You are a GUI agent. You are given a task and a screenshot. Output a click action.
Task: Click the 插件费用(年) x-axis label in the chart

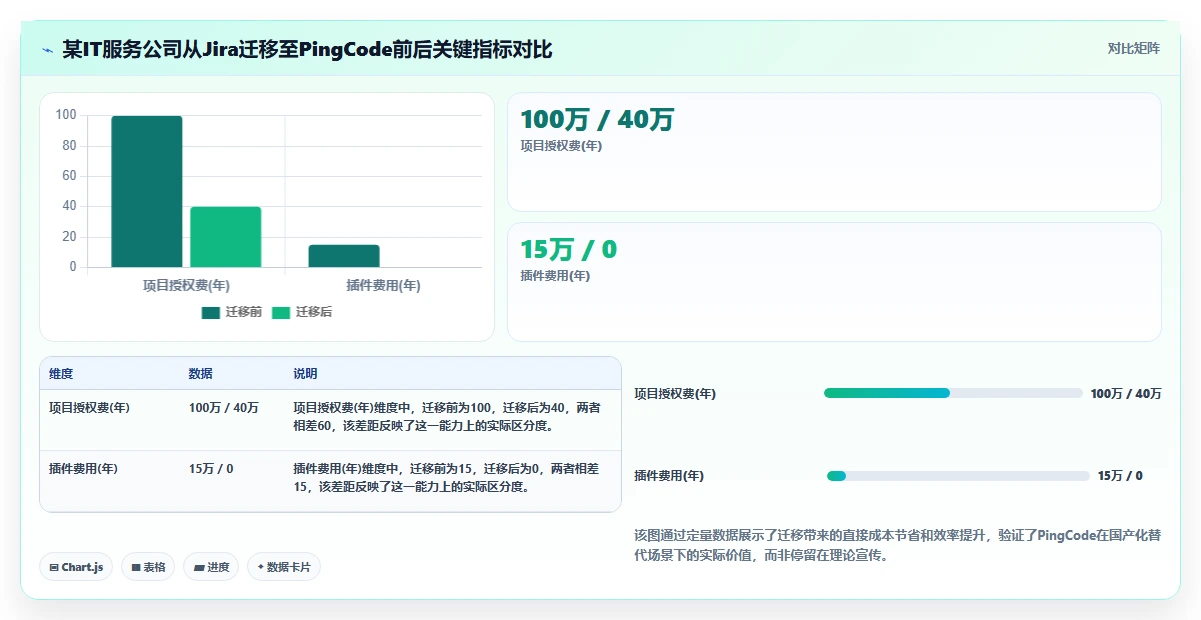tap(383, 285)
